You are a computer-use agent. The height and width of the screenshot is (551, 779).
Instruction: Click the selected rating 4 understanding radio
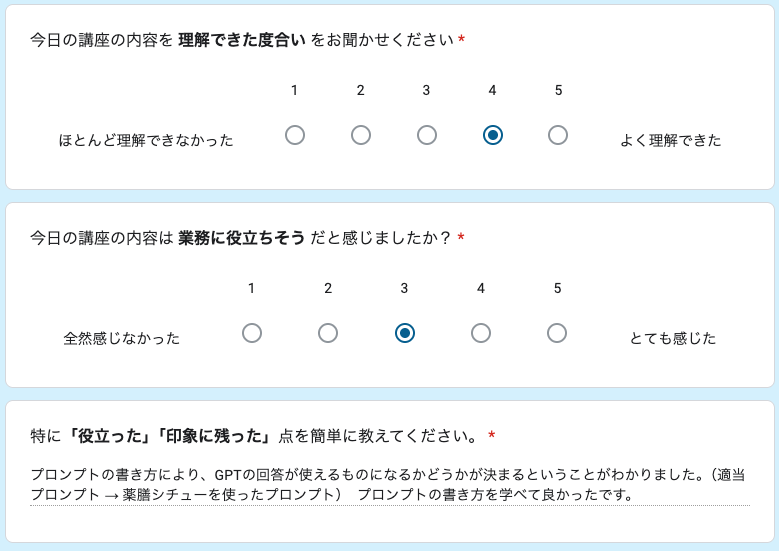pyautogui.click(x=492, y=135)
